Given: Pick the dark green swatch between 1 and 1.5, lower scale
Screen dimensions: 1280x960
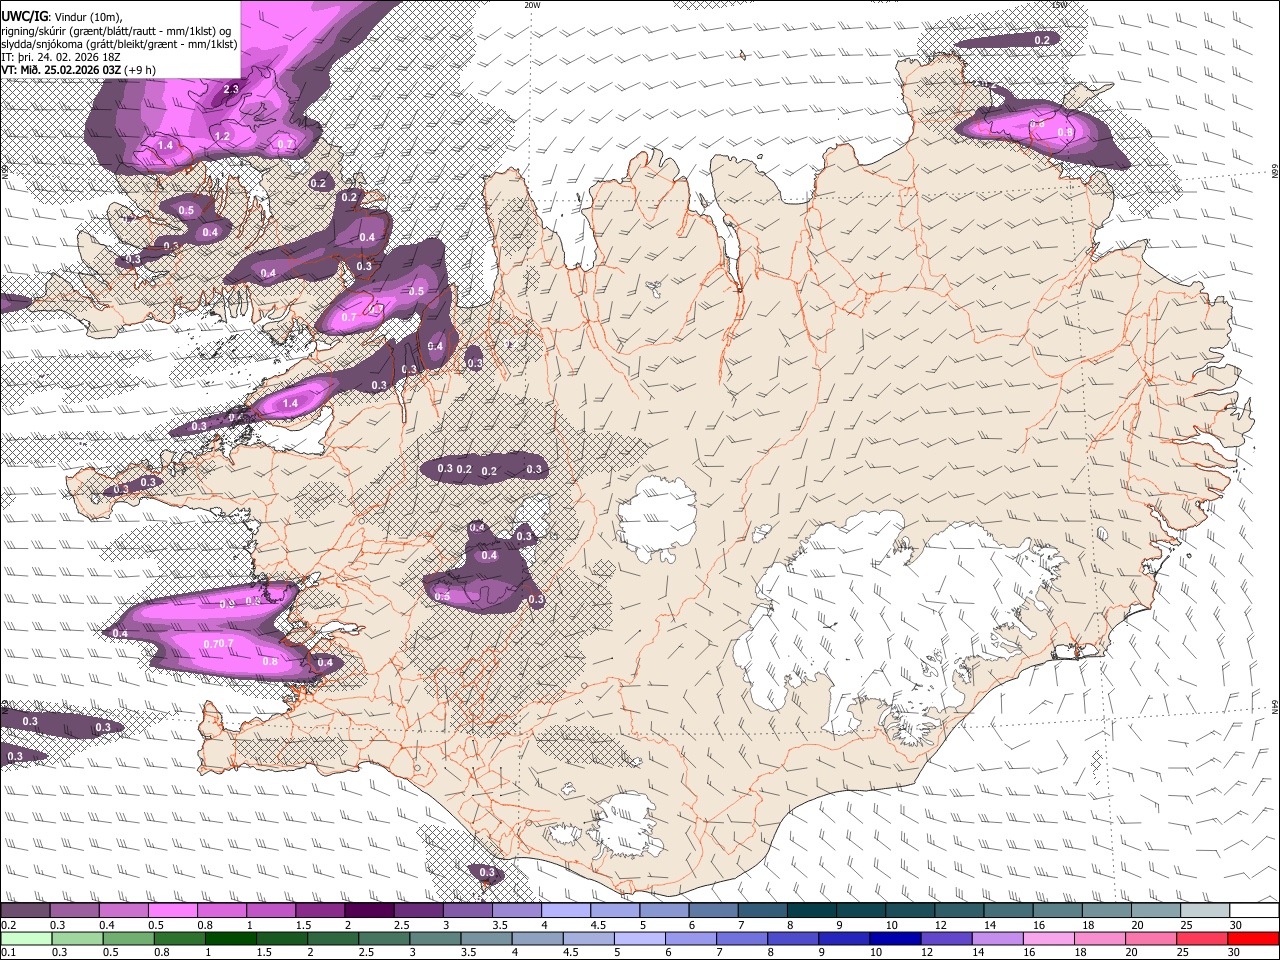Looking at the screenshot, I should (230, 939).
